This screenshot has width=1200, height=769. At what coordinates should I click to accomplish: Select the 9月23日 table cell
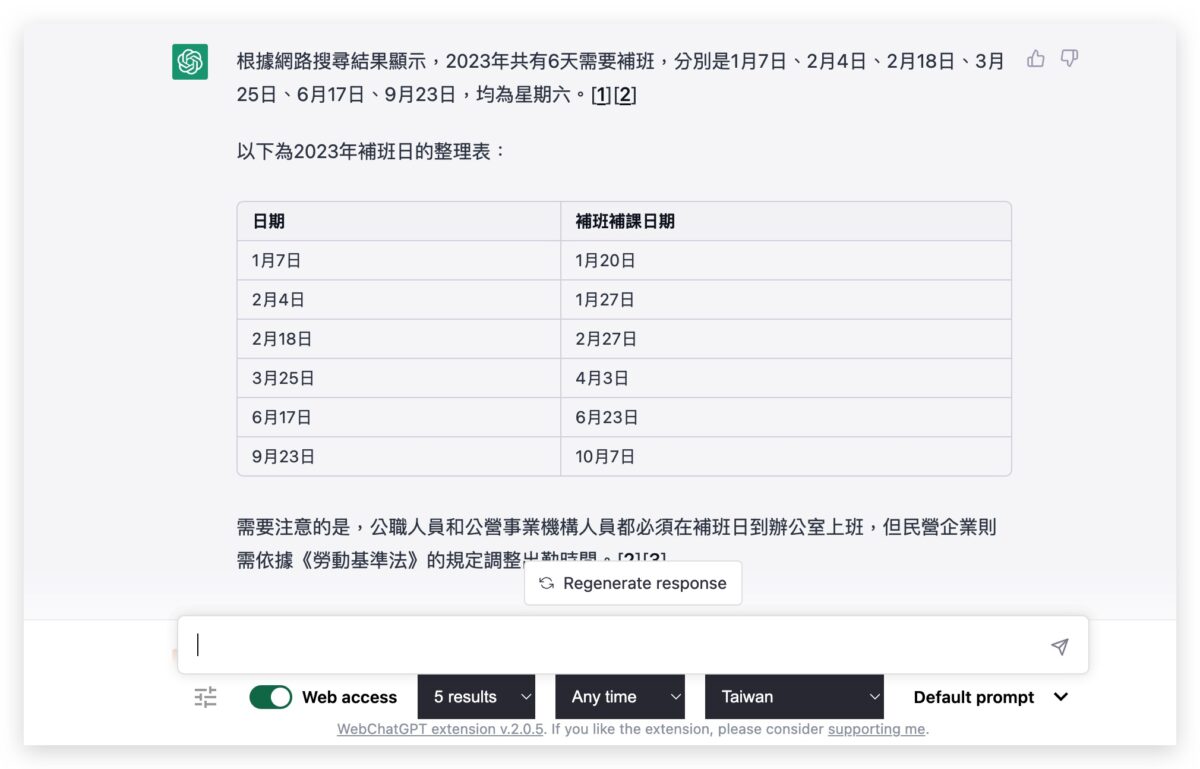(399, 456)
